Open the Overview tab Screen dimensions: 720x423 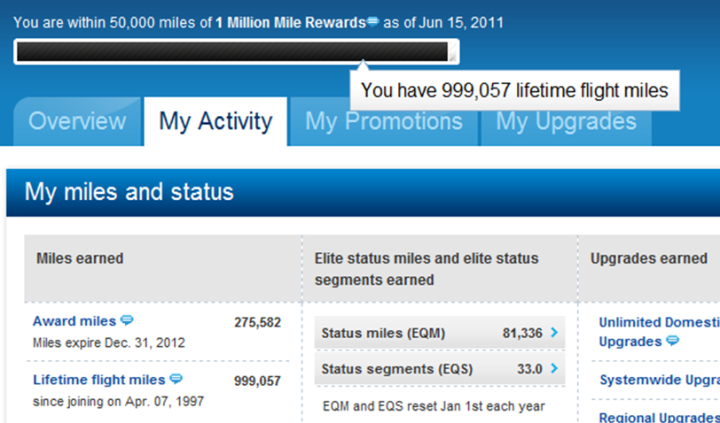tap(77, 122)
